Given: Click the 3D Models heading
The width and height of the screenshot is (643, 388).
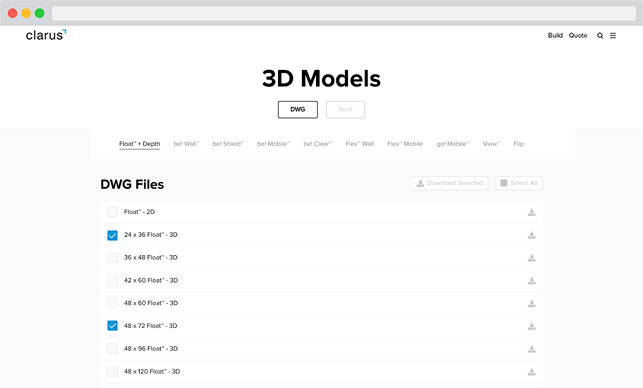Looking at the screenshot, I should 322,78.
